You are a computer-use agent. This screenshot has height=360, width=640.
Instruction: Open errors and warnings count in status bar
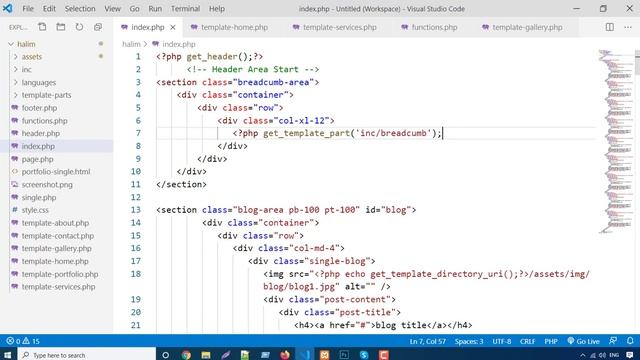pos(23,341)
